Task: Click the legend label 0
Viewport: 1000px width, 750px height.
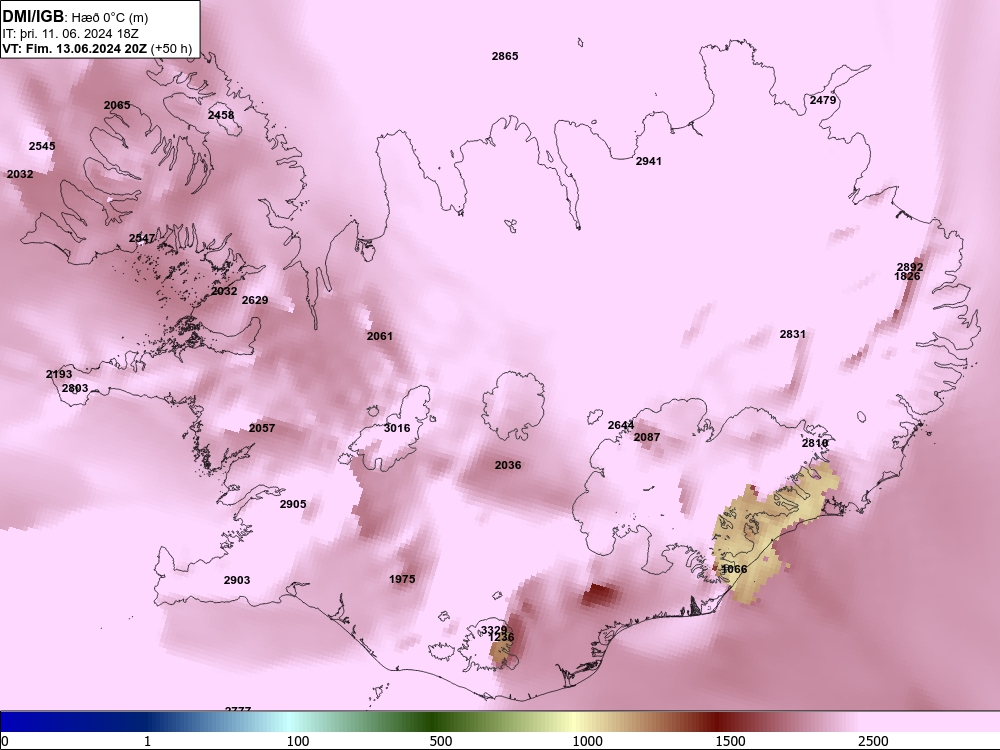Action: click(x=4, y=741)
